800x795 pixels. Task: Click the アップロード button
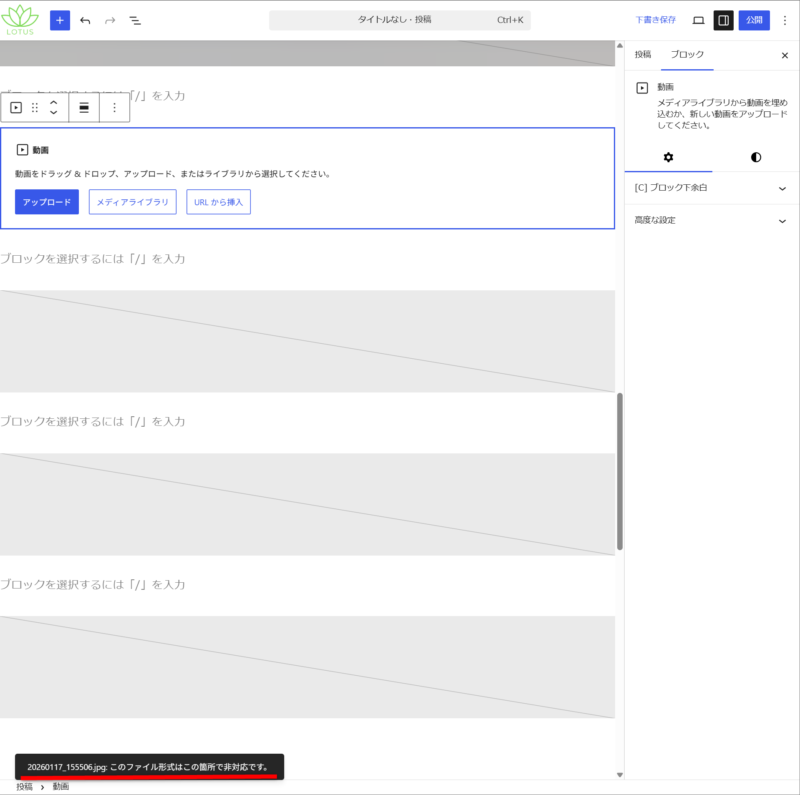(47, 202)
